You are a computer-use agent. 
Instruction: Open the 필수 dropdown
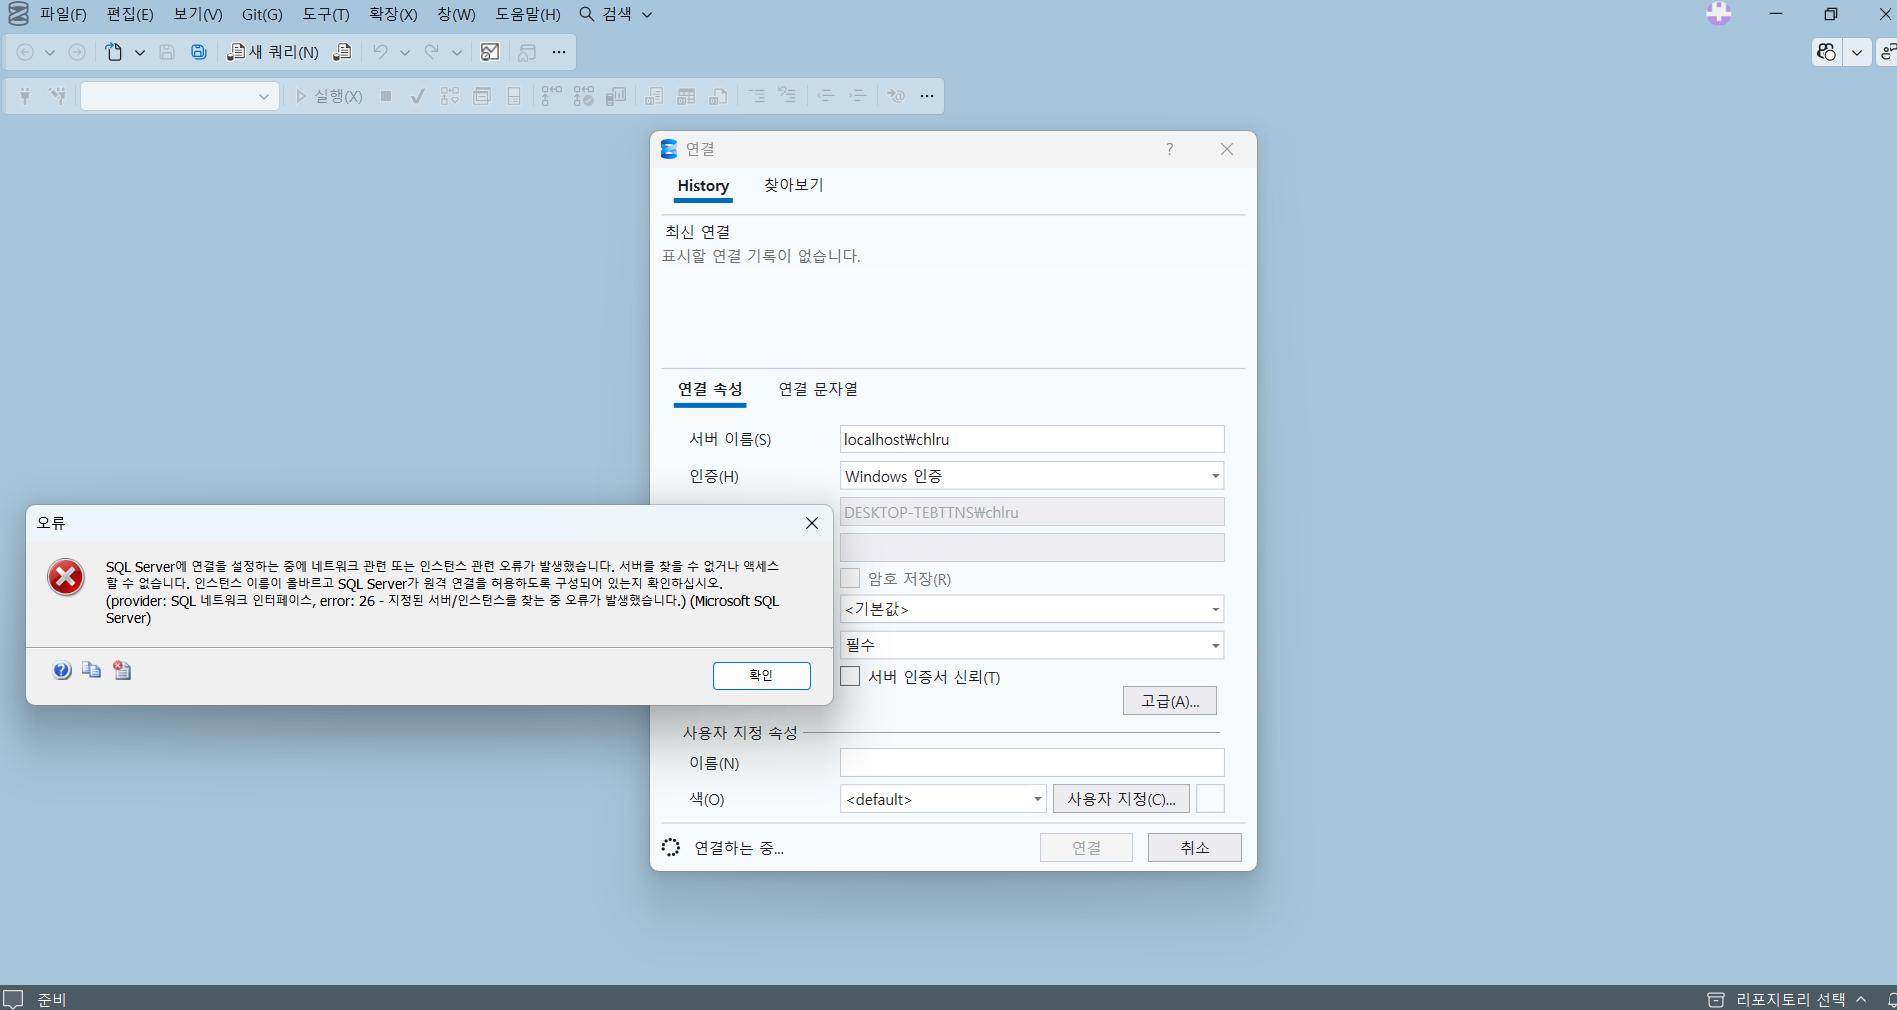click(1032, 645)
